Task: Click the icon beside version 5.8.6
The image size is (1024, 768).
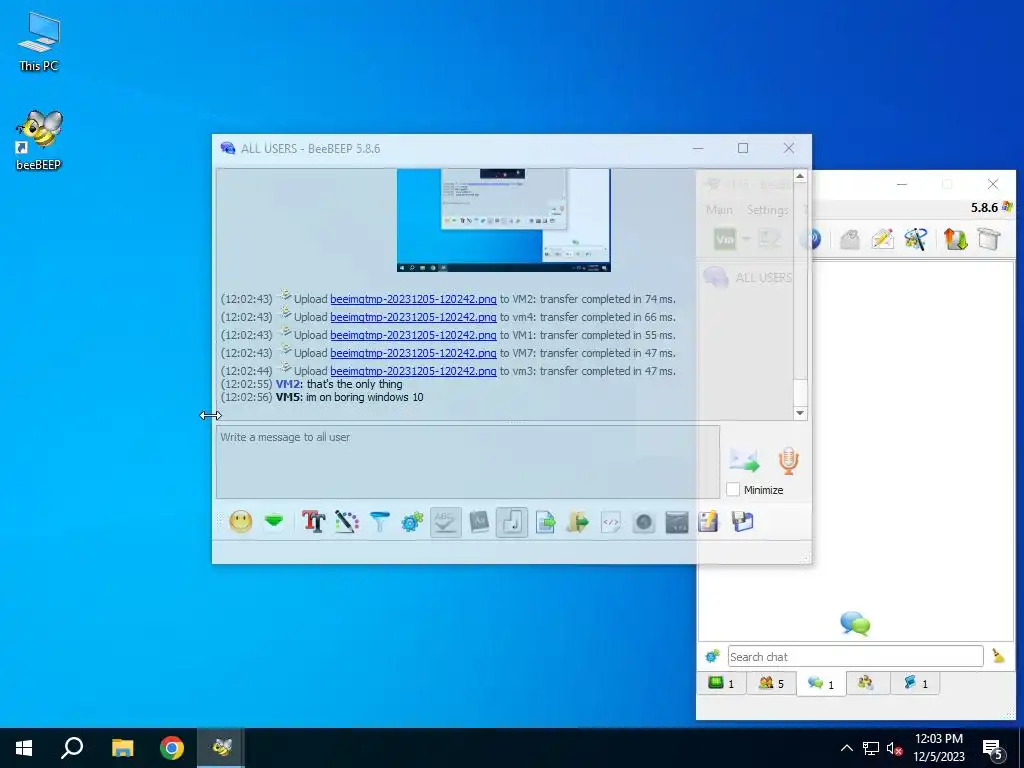Action: (x=1007, y=207)
